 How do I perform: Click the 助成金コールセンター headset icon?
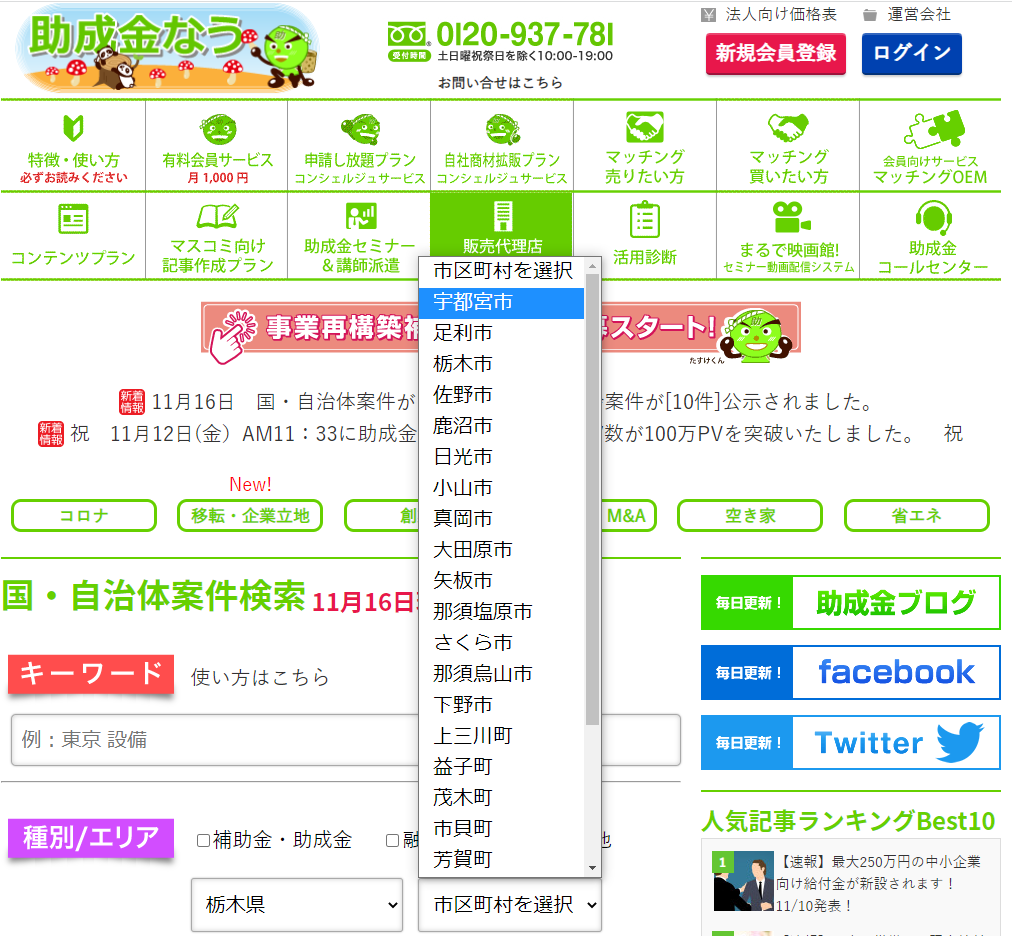932,217
